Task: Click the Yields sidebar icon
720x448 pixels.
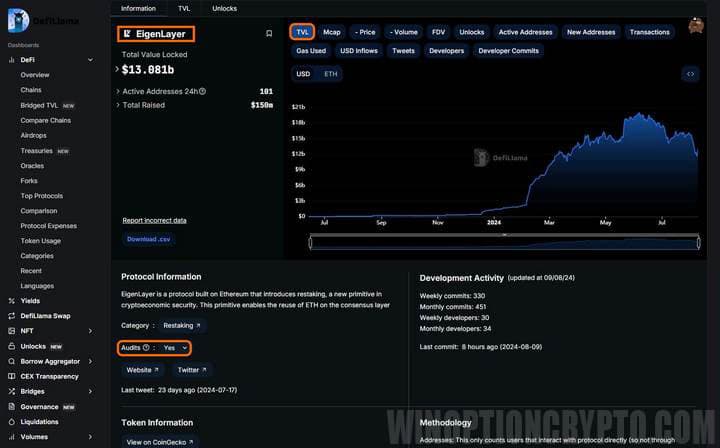Action: tap(12, 300)
